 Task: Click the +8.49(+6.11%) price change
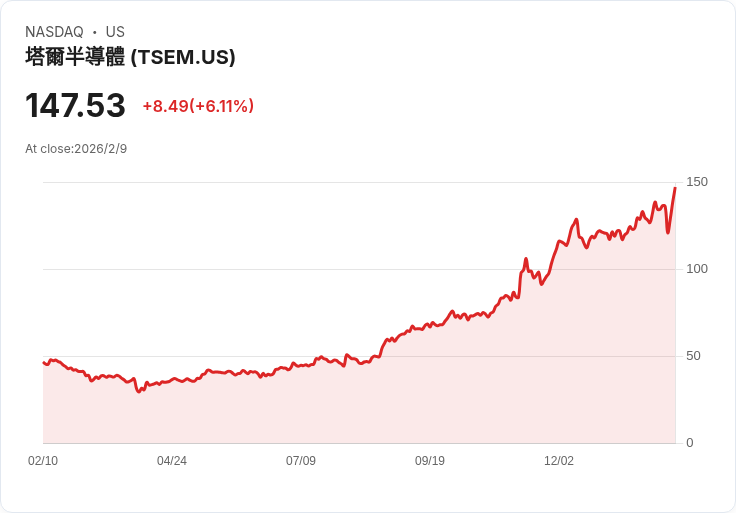198,106
